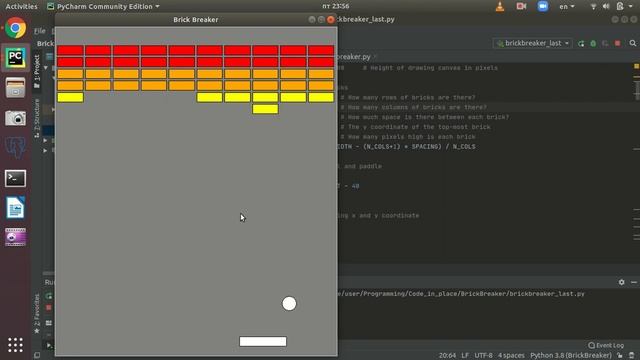This screenshot has height=360, width=640.
Task: Rerun icon in the Run panel
Action: coord(49,296)
